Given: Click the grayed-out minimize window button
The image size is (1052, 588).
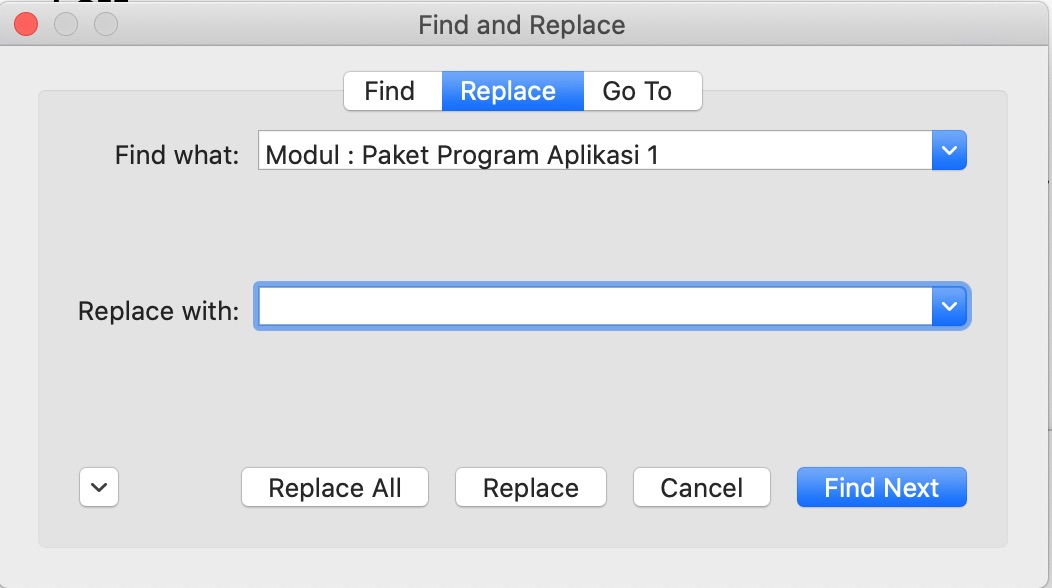Looking at the screenshot, I should (x=66, y=25).
